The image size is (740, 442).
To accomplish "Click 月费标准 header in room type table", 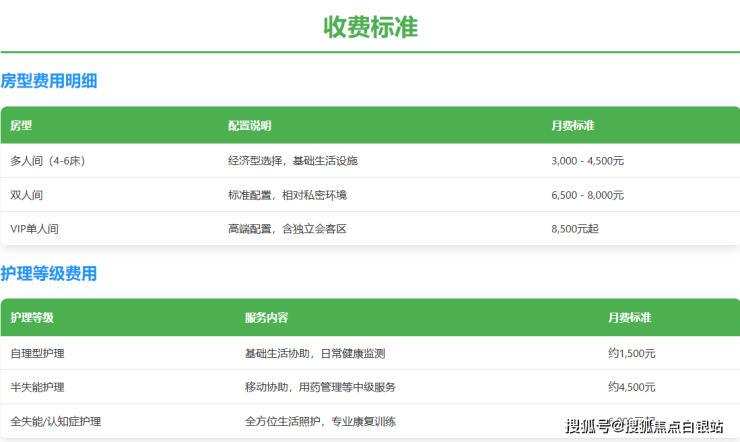I will click(x=573, y=126).
